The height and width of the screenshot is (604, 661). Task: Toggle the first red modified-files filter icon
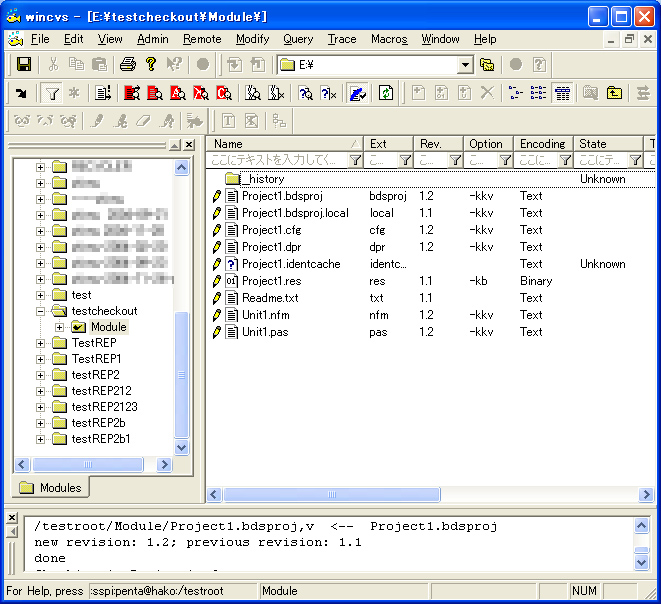click(132, 93)
